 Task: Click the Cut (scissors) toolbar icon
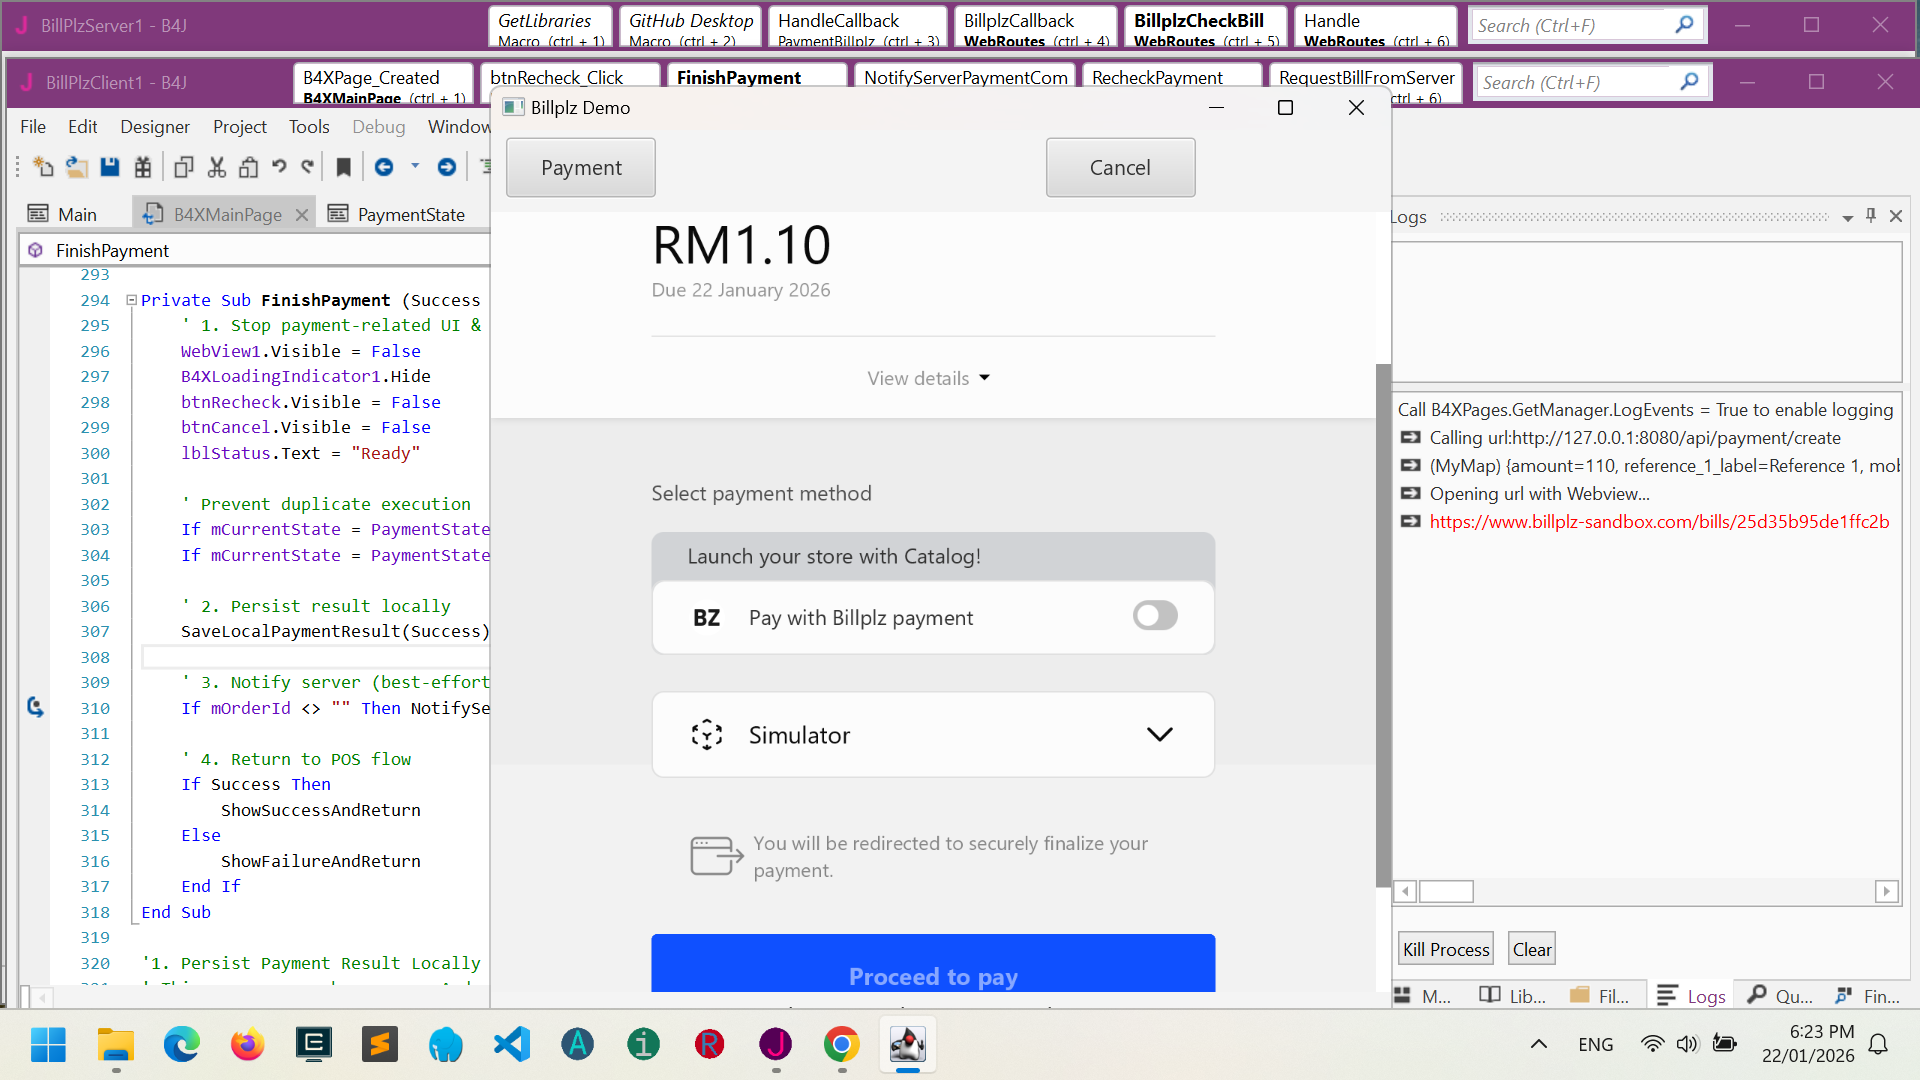[x=216, y=167]
